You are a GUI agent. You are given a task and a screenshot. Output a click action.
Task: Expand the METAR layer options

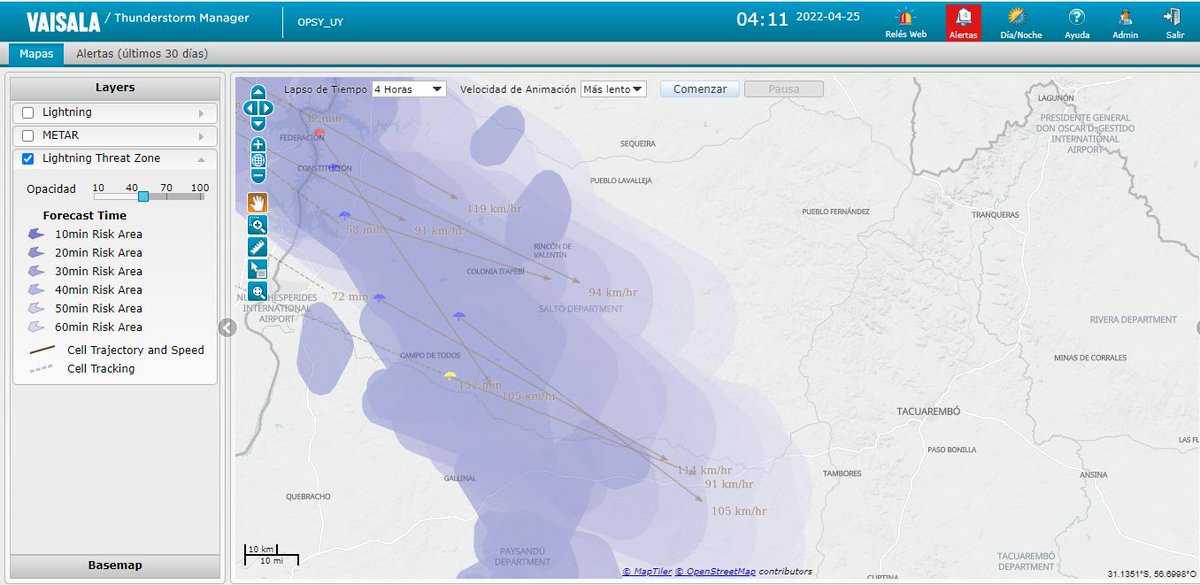[202, 136]
